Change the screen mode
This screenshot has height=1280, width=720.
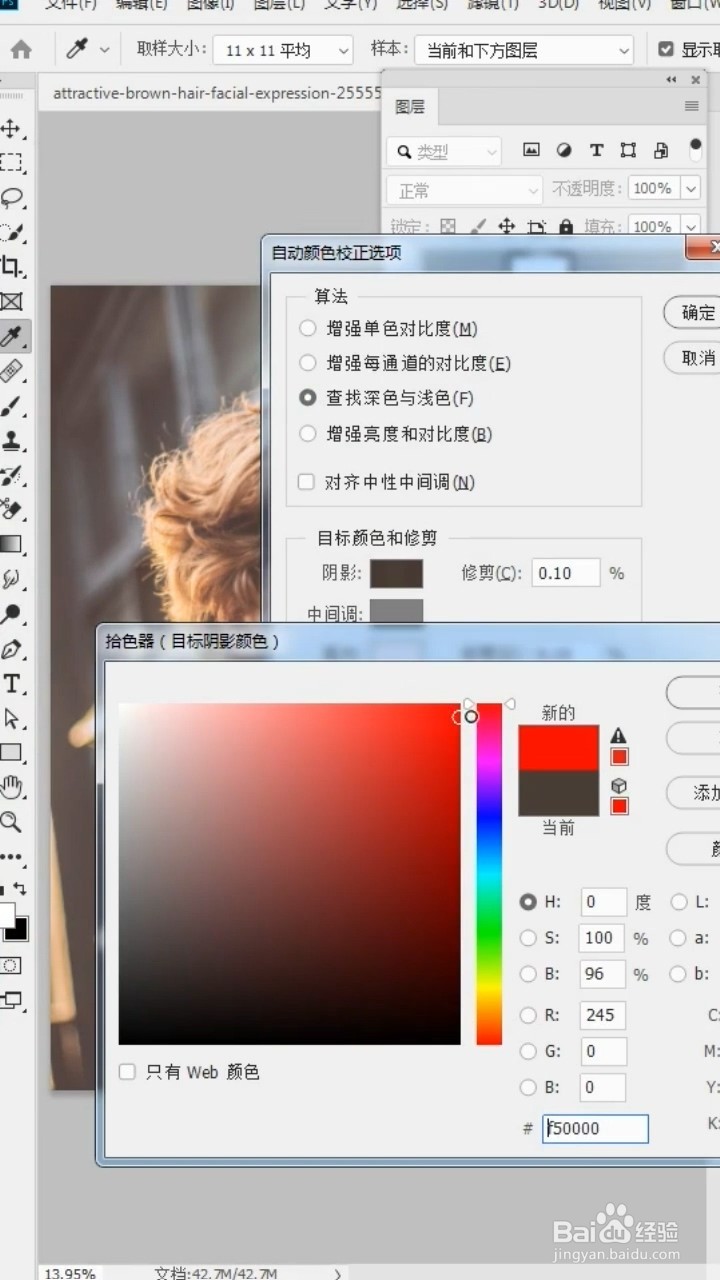[x=12, y=999]
